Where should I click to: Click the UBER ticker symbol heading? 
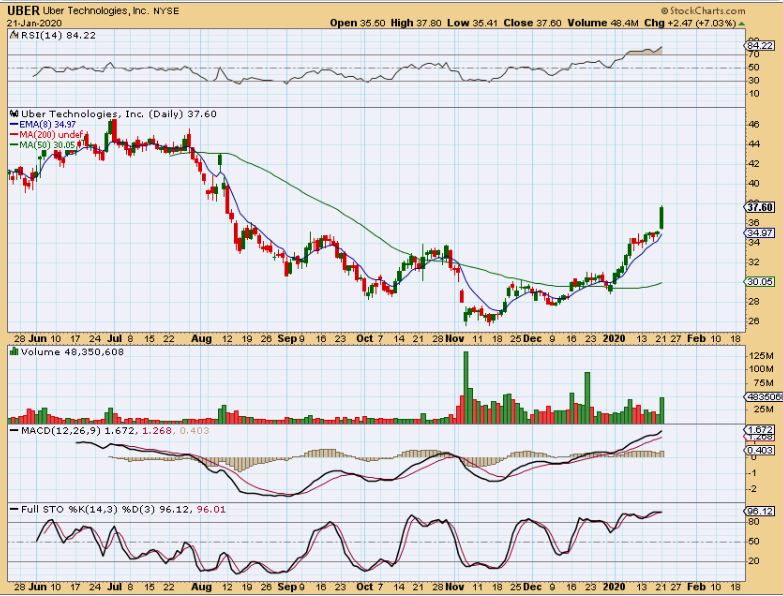pyautogui.click(x=23, y=10)
